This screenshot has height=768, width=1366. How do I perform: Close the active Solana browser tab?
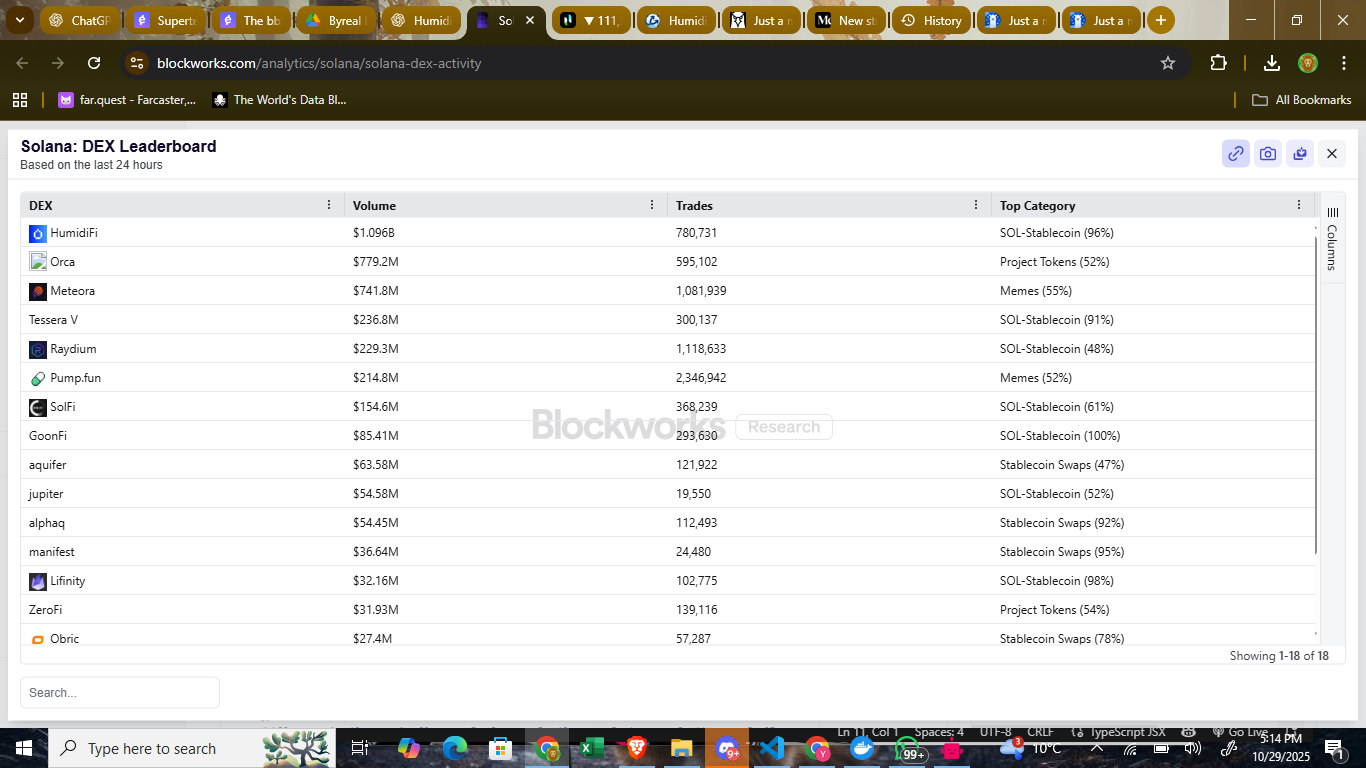[530, 20]
